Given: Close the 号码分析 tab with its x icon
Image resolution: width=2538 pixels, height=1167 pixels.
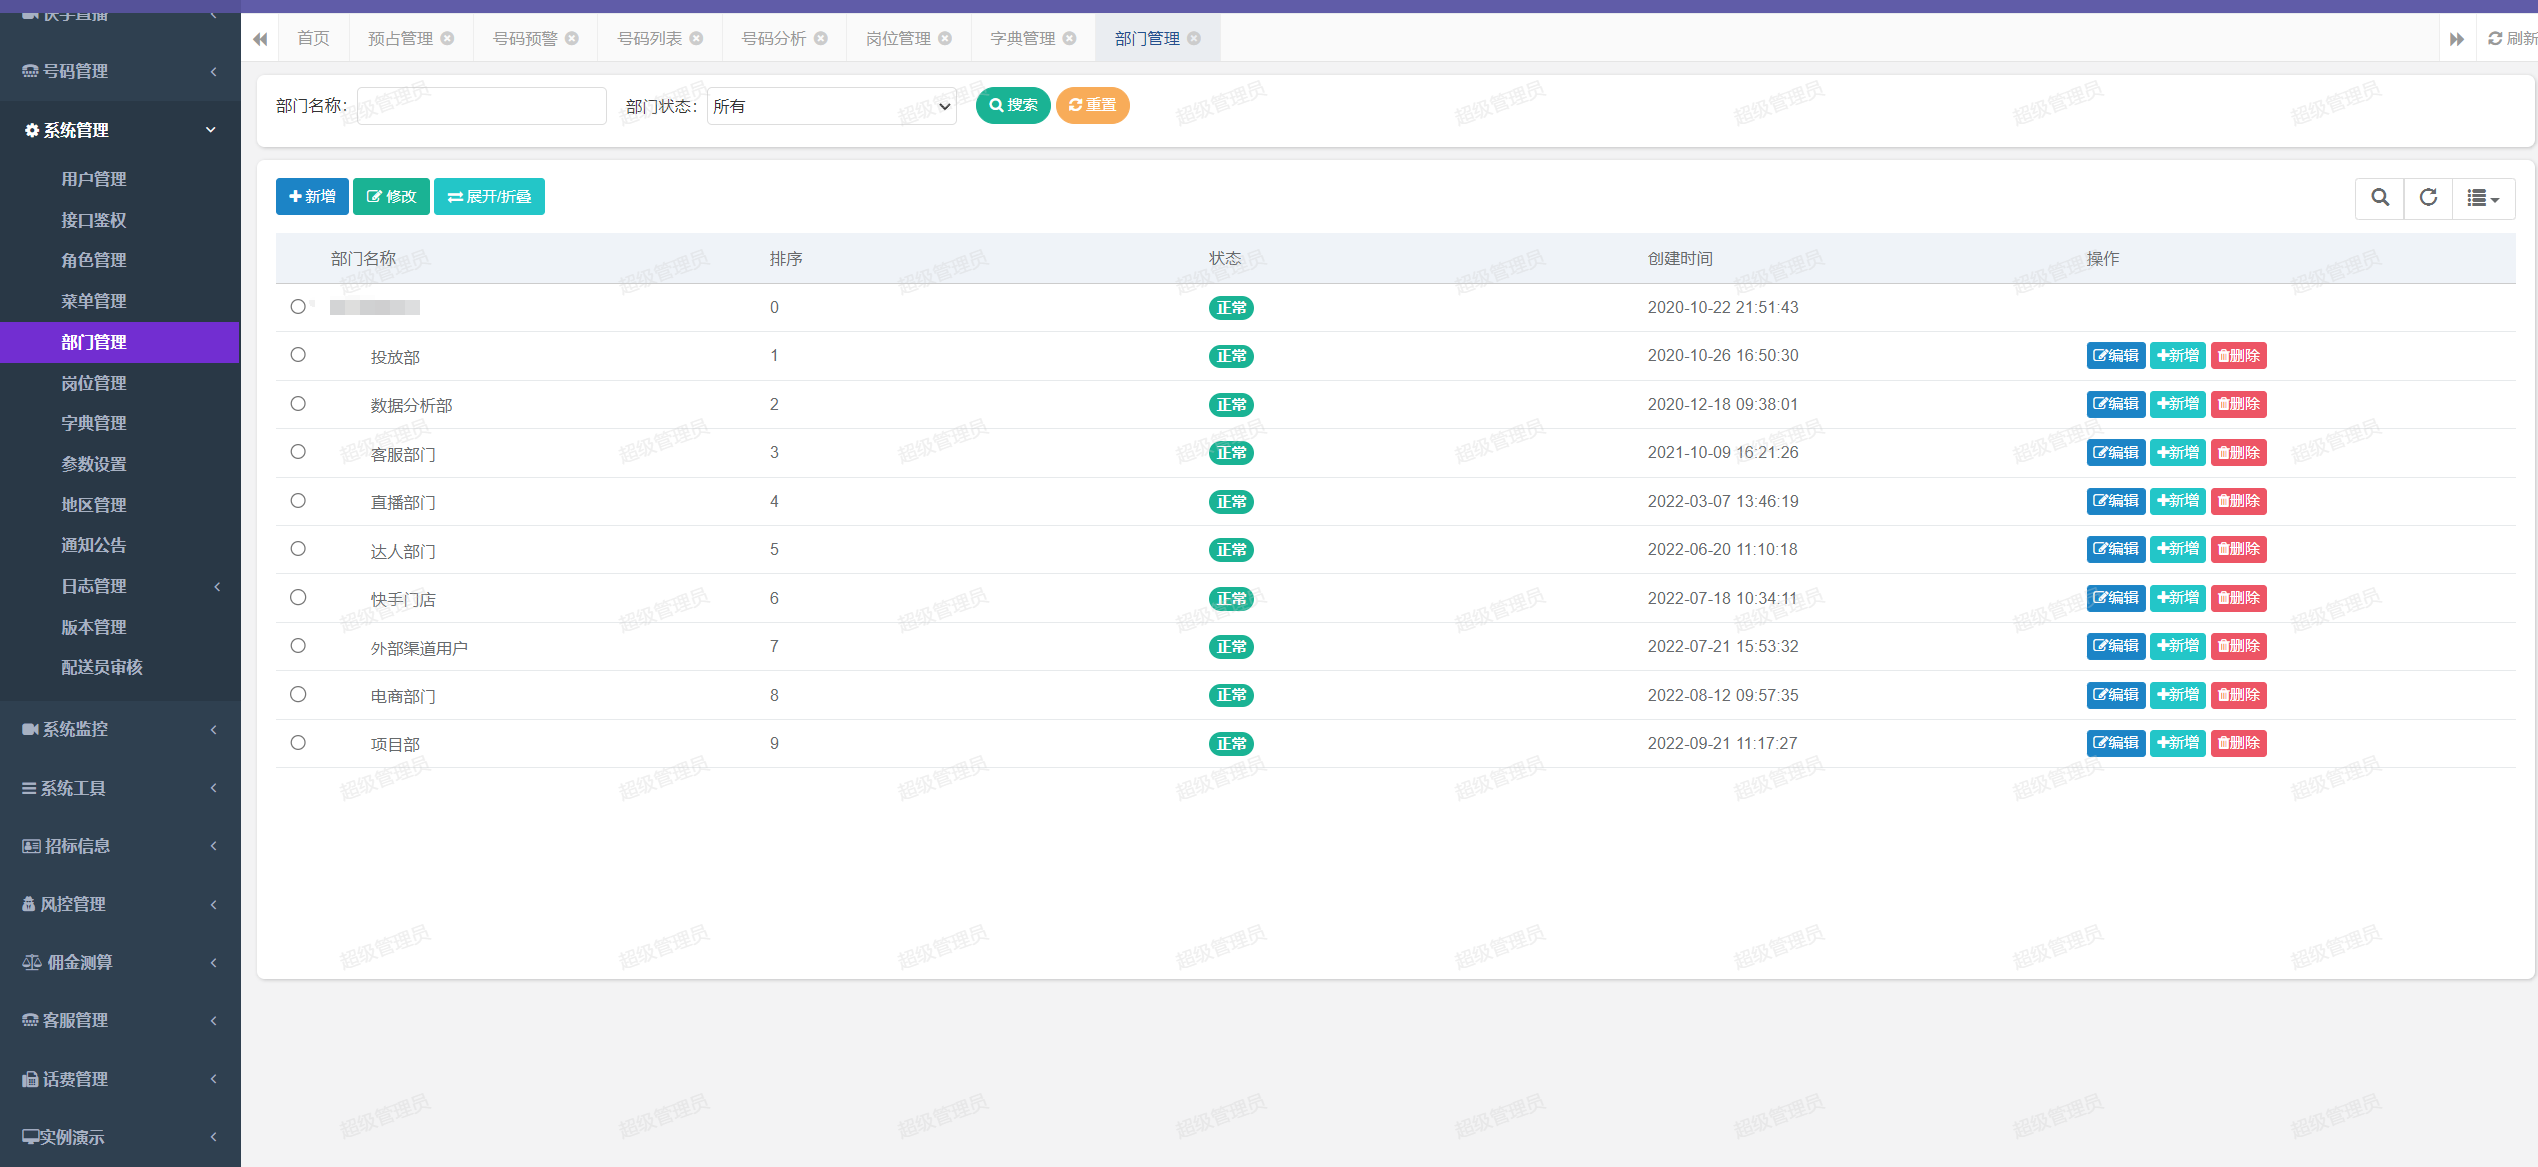Looking at the screenshot, I should [821, 39].
